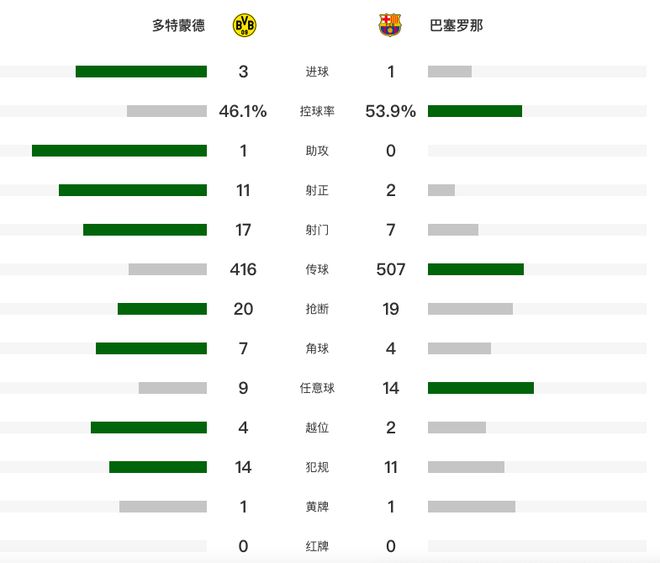Click Barcelona's green 传球 bar
This screenshot has width=660, height=563.
point(476,269)
